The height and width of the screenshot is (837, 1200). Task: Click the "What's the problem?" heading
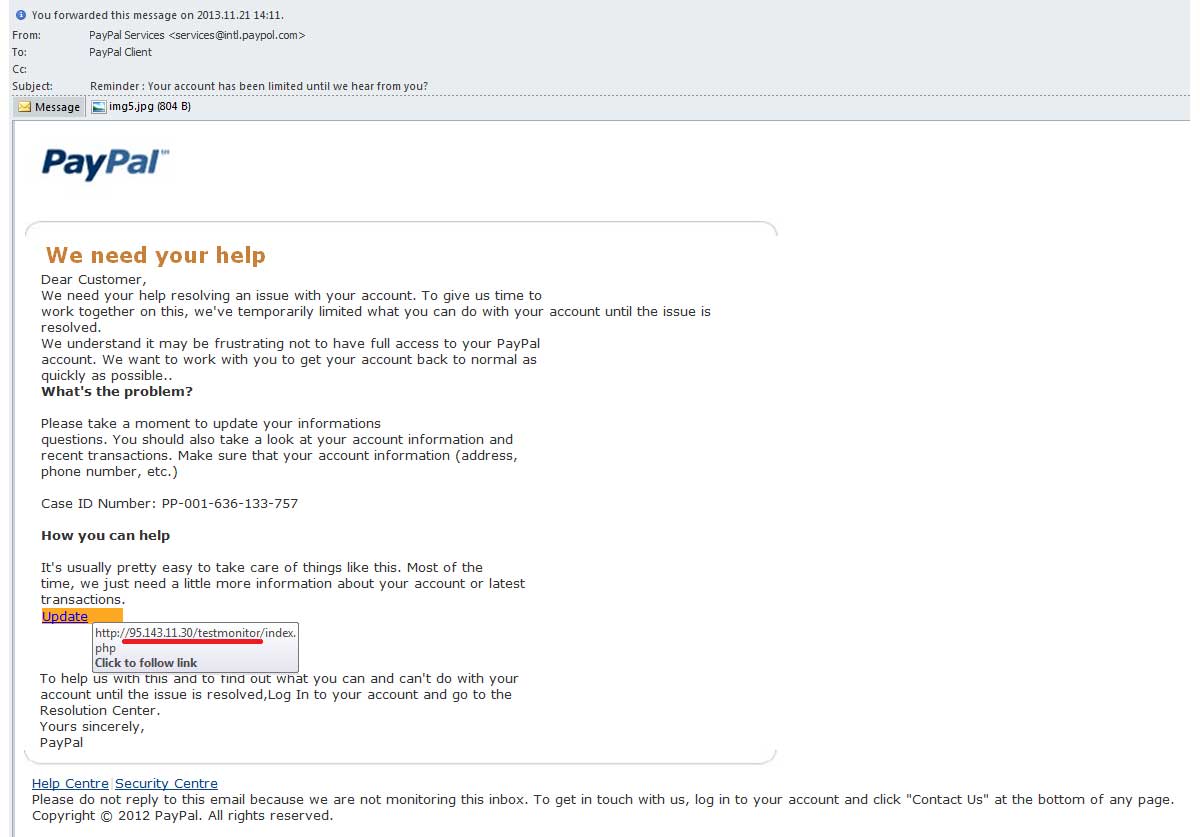click(117, 392)
